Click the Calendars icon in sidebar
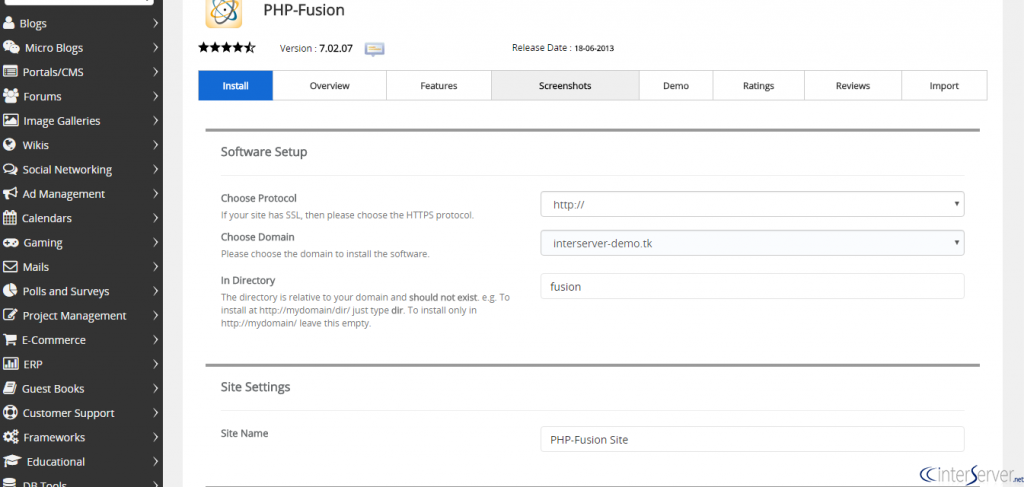 point(10,218)
